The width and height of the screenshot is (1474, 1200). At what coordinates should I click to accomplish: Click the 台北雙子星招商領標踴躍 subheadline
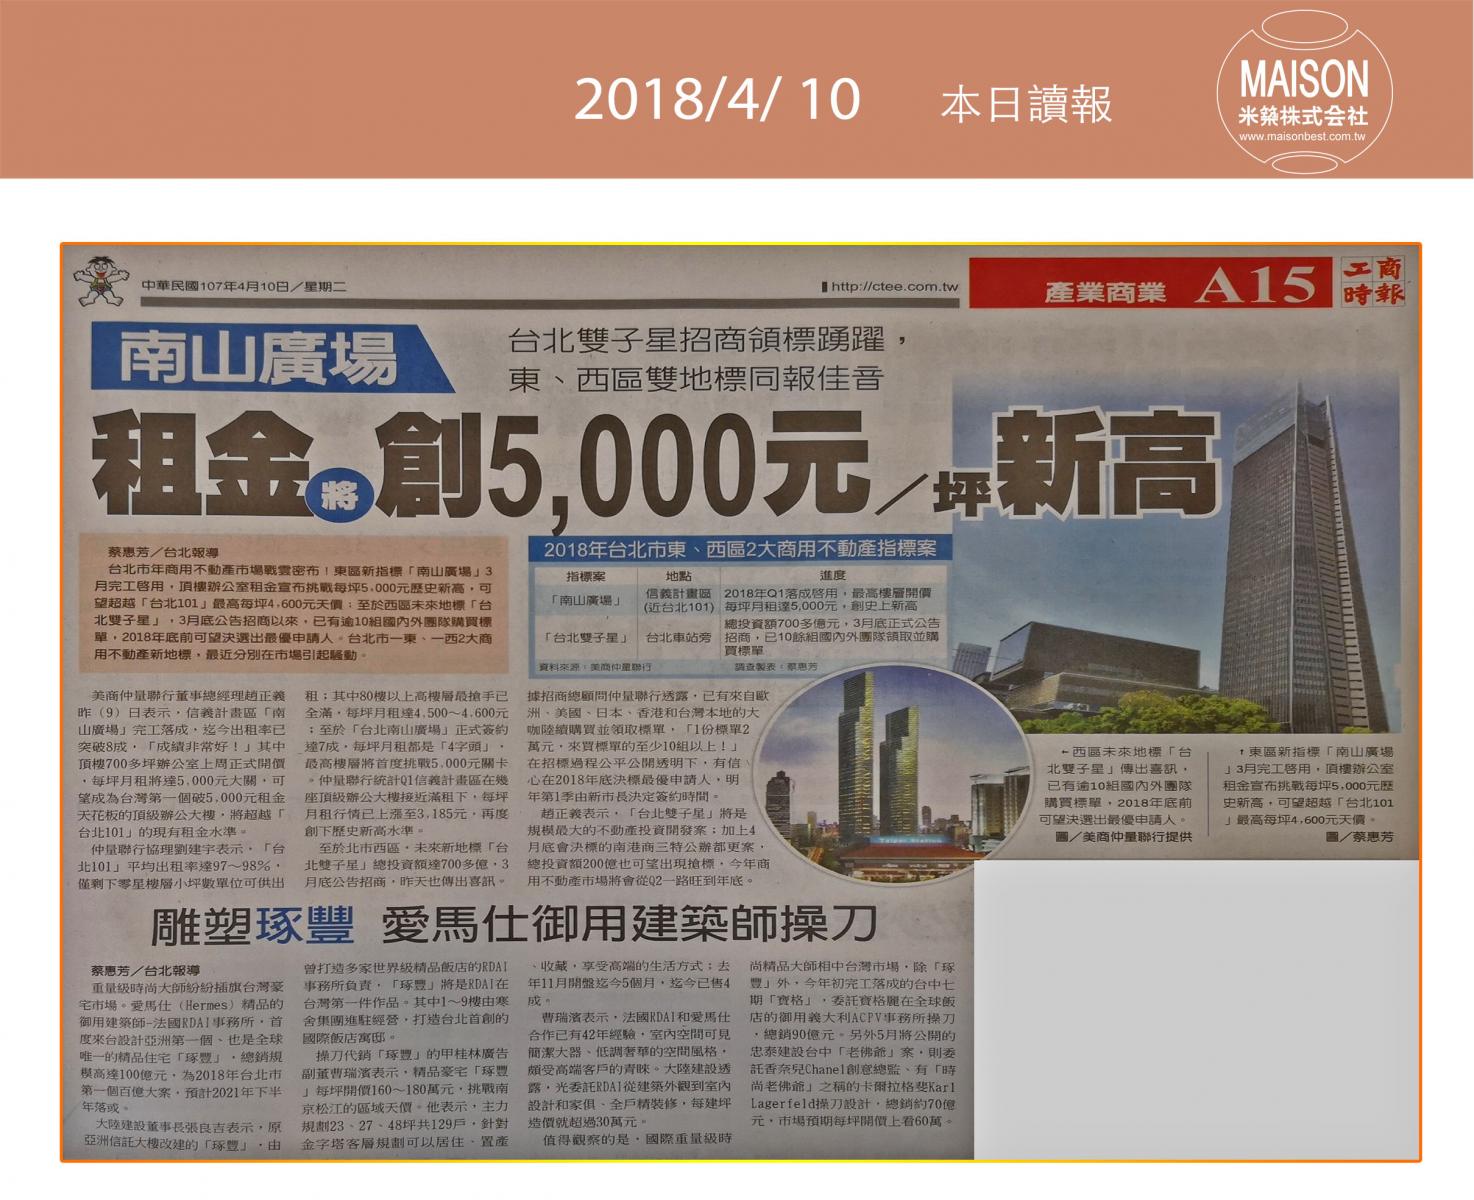707,340
